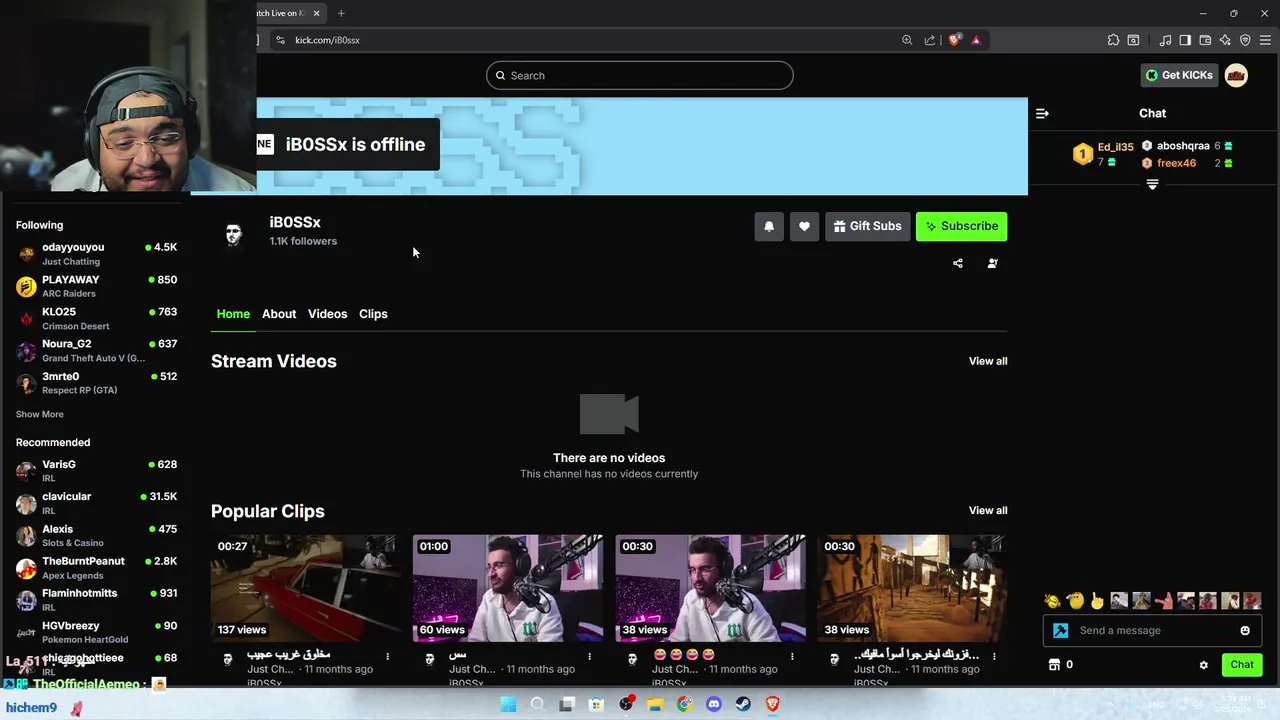This screenshot has height=720, width=1280.
Task: Open clavicular recommended channel
Action: pos(96,503)
